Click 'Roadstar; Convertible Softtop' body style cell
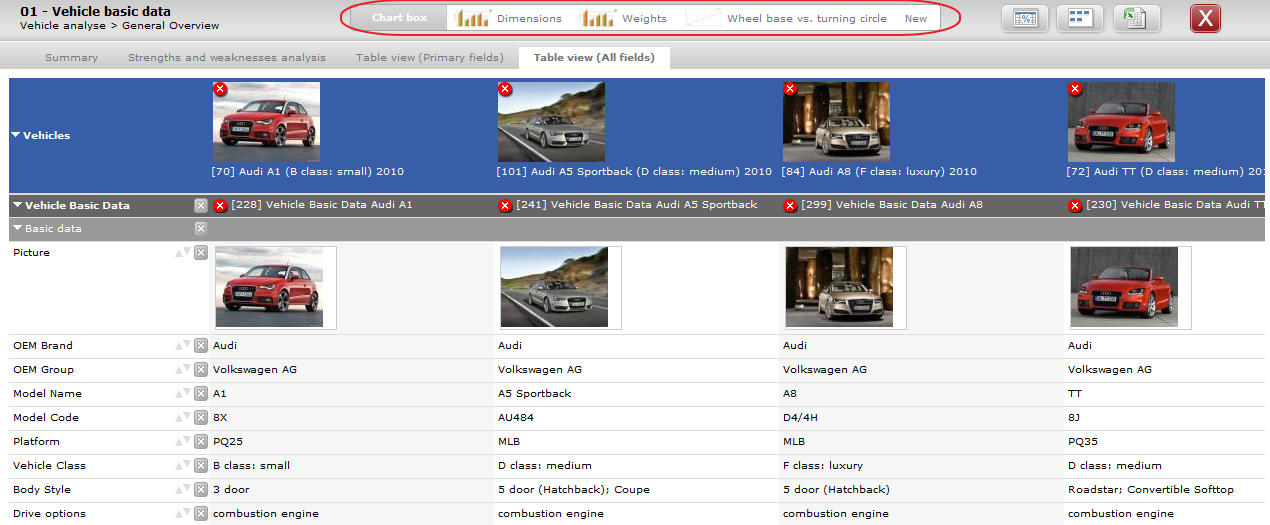This screenshot has height=525, width=1270. (1151, 490)
